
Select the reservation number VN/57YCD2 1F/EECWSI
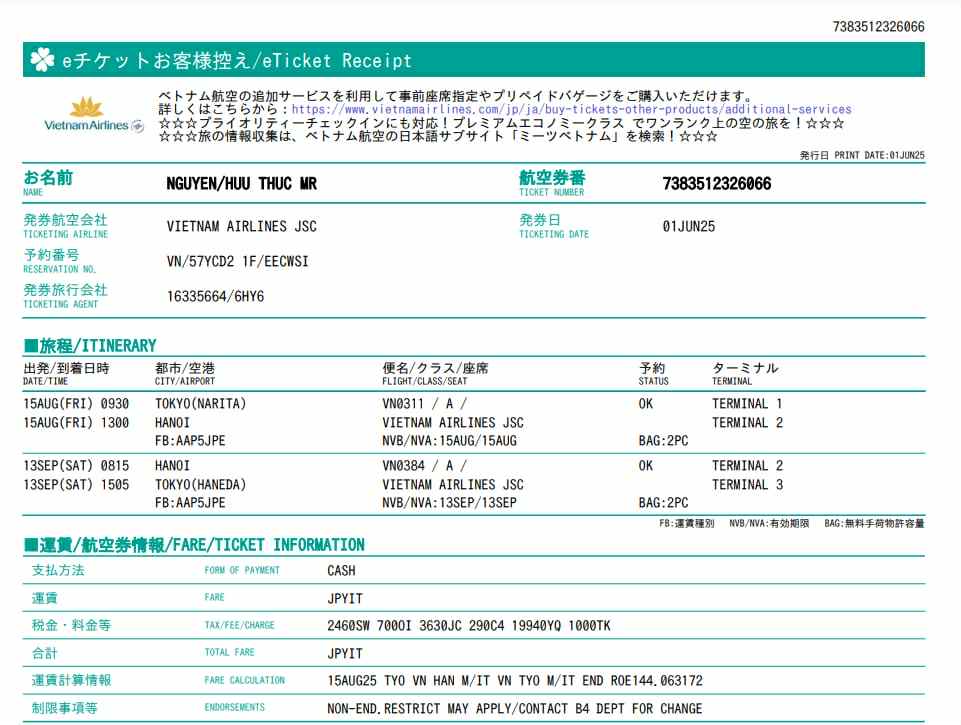[238, 261]
